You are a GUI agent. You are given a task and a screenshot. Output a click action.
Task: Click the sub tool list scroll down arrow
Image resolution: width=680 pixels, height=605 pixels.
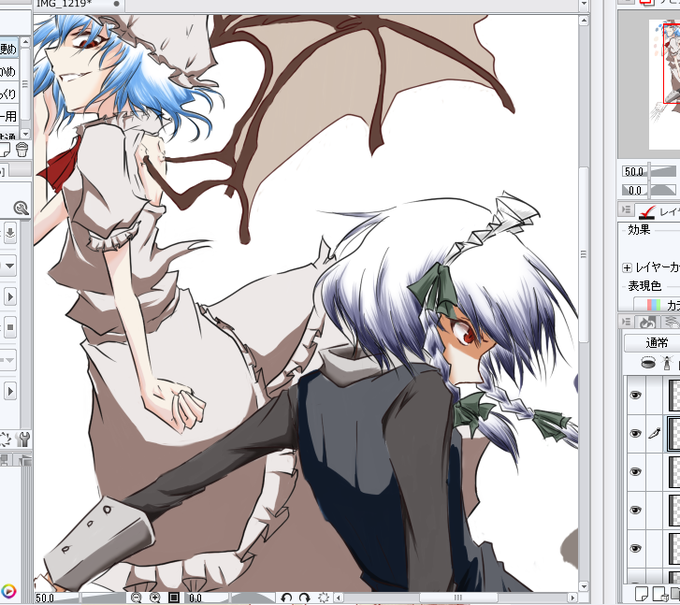click(x=25, y=134)
